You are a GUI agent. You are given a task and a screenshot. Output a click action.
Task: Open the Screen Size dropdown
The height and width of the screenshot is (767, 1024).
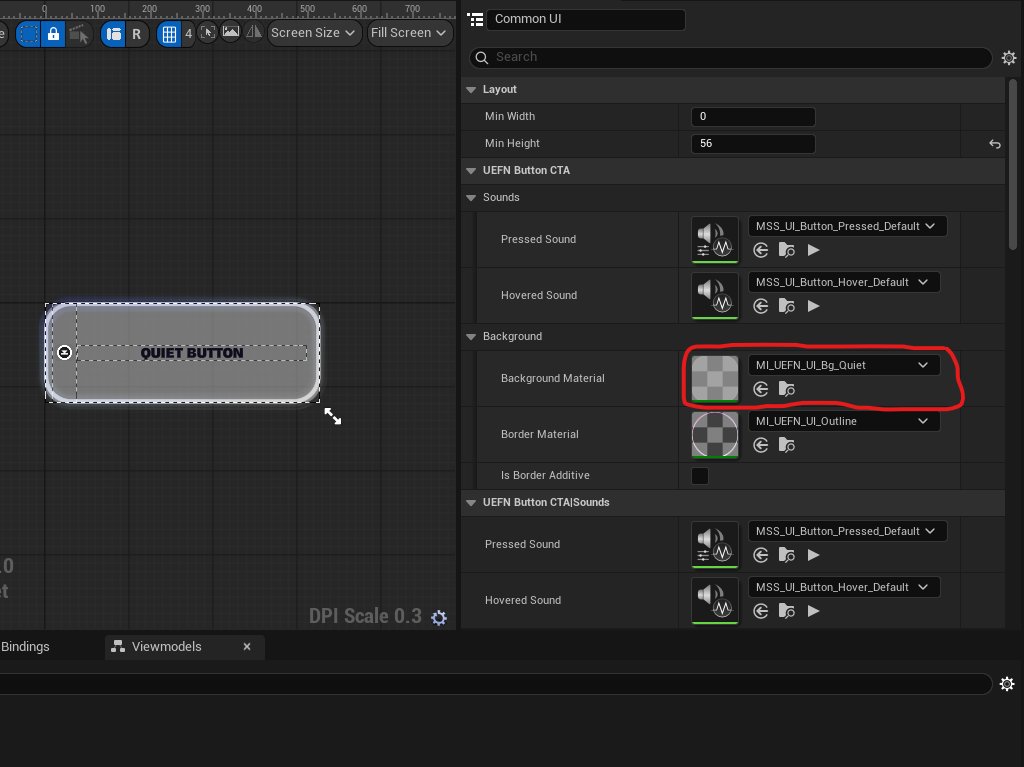point(313,33)
